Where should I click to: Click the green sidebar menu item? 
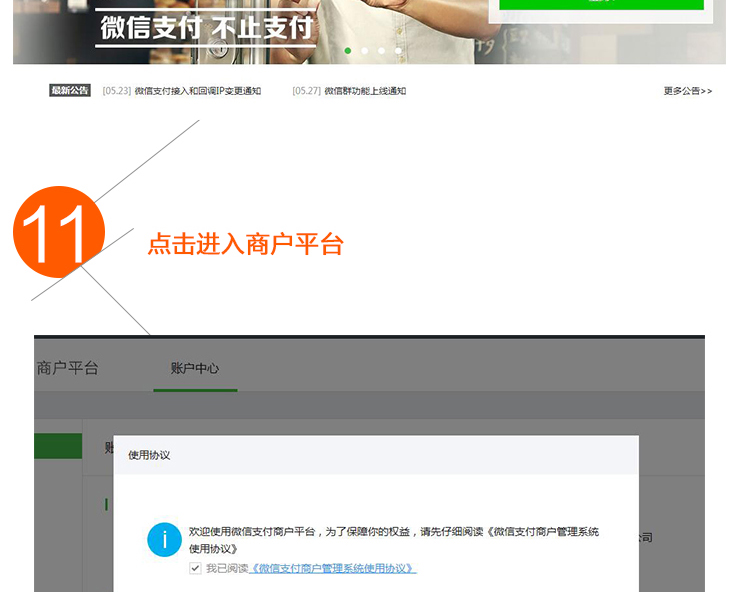coord(58,446)
